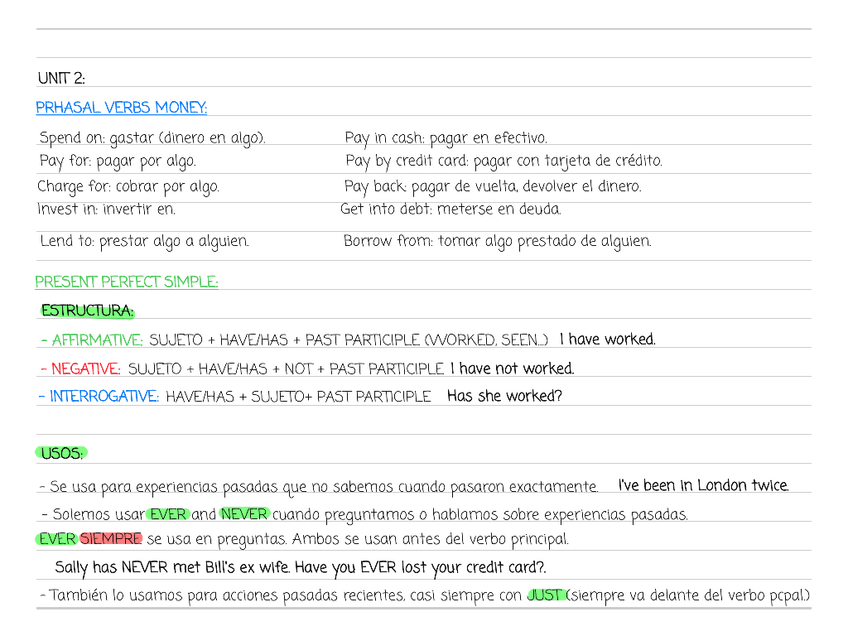Click the red highlighted SIEMPRE word
Image resolution: width=848 pixels, height=636 pixels.
(111, 539)
